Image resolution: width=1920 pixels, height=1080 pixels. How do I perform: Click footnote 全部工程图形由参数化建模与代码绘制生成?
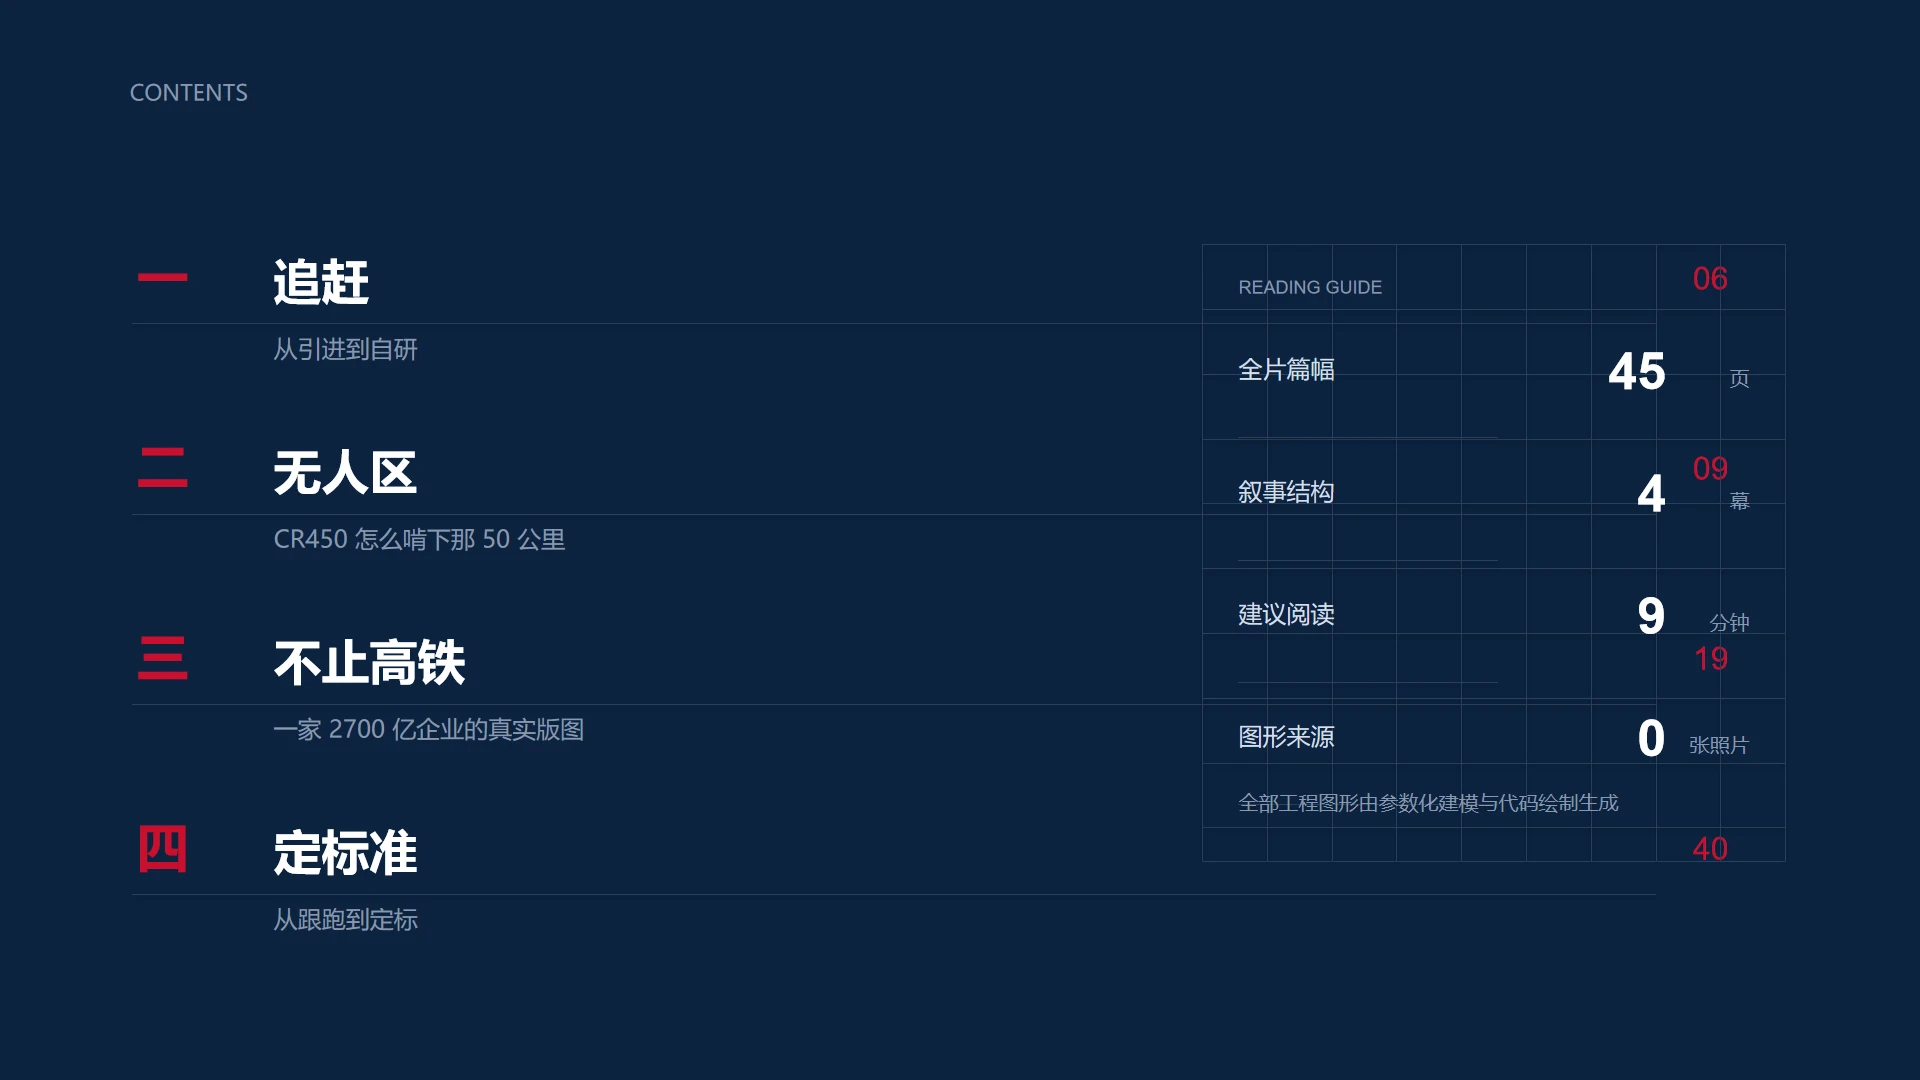point(1428,803)
